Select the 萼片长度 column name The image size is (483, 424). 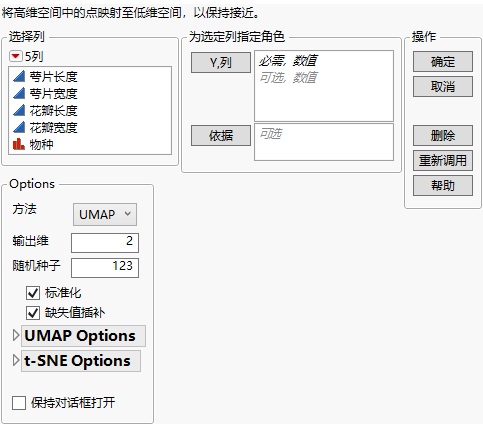click(x=53, y=77)
